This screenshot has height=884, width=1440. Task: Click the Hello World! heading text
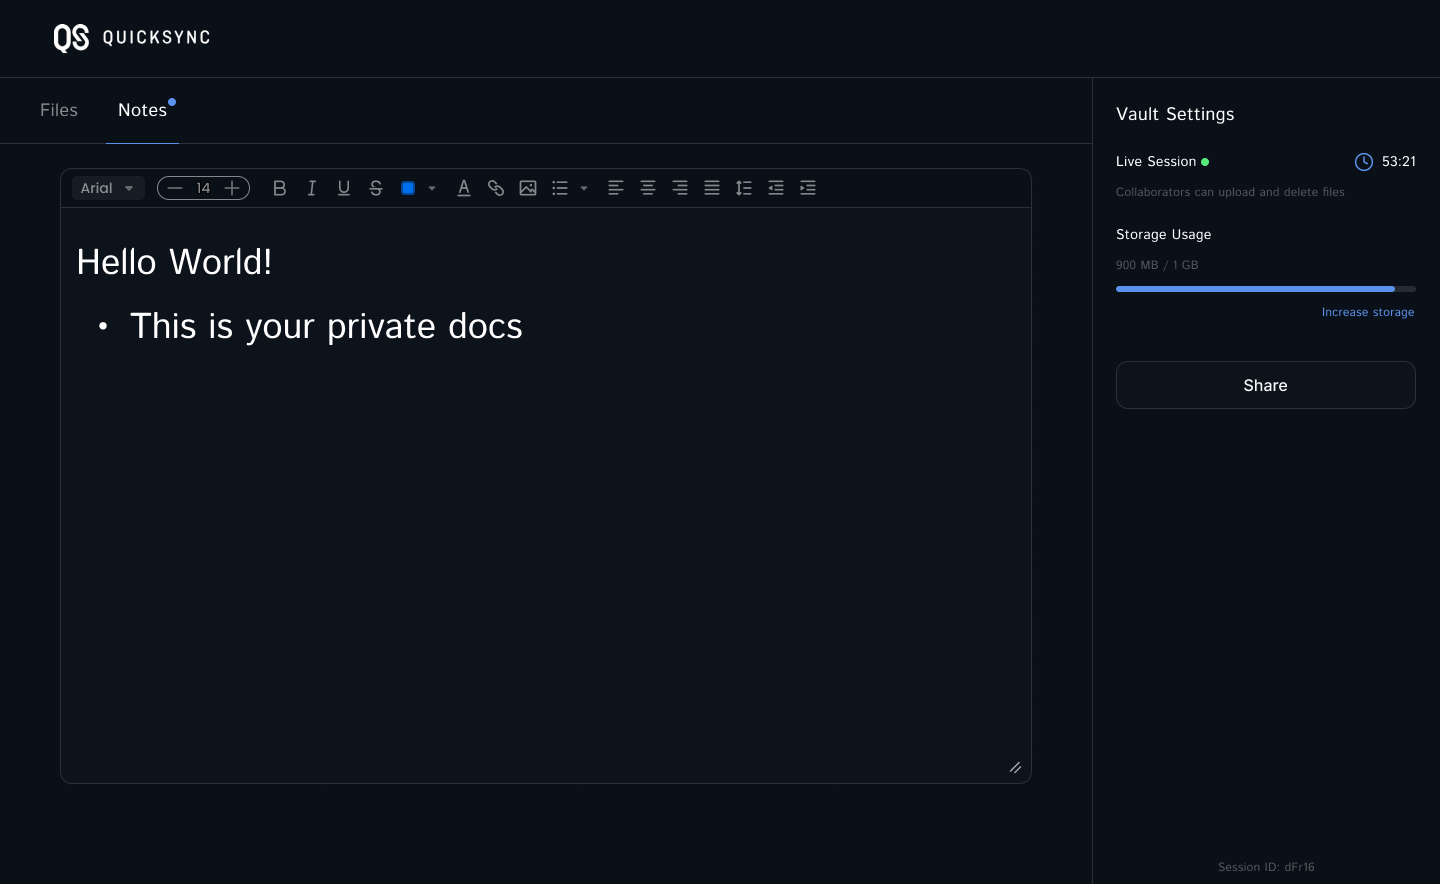pyautogui.click(x=174, y=262)
